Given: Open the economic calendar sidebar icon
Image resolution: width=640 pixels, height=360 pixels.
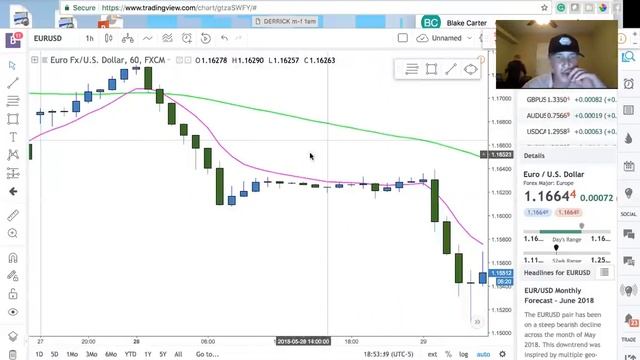Looking at the screenshot, I should [x=629, y=166].
